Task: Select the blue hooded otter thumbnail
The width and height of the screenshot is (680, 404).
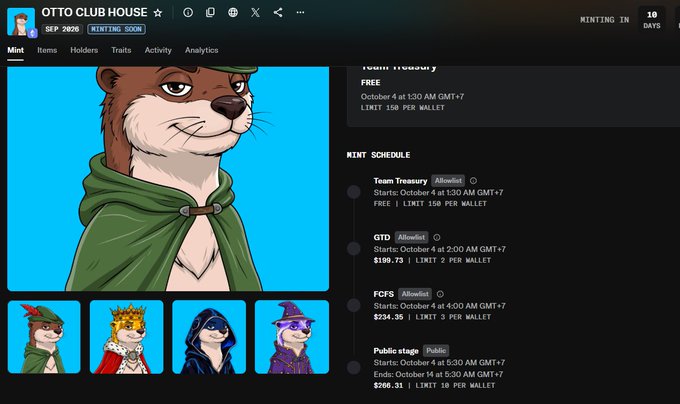Action: click(209, 337)
